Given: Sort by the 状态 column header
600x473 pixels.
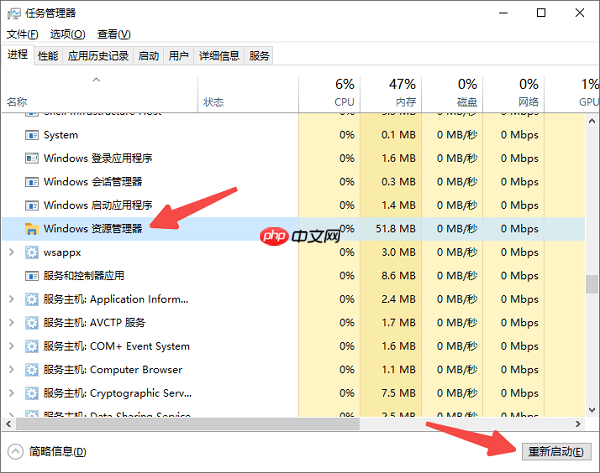Looking at the screenshot, I should coord(248,94).
